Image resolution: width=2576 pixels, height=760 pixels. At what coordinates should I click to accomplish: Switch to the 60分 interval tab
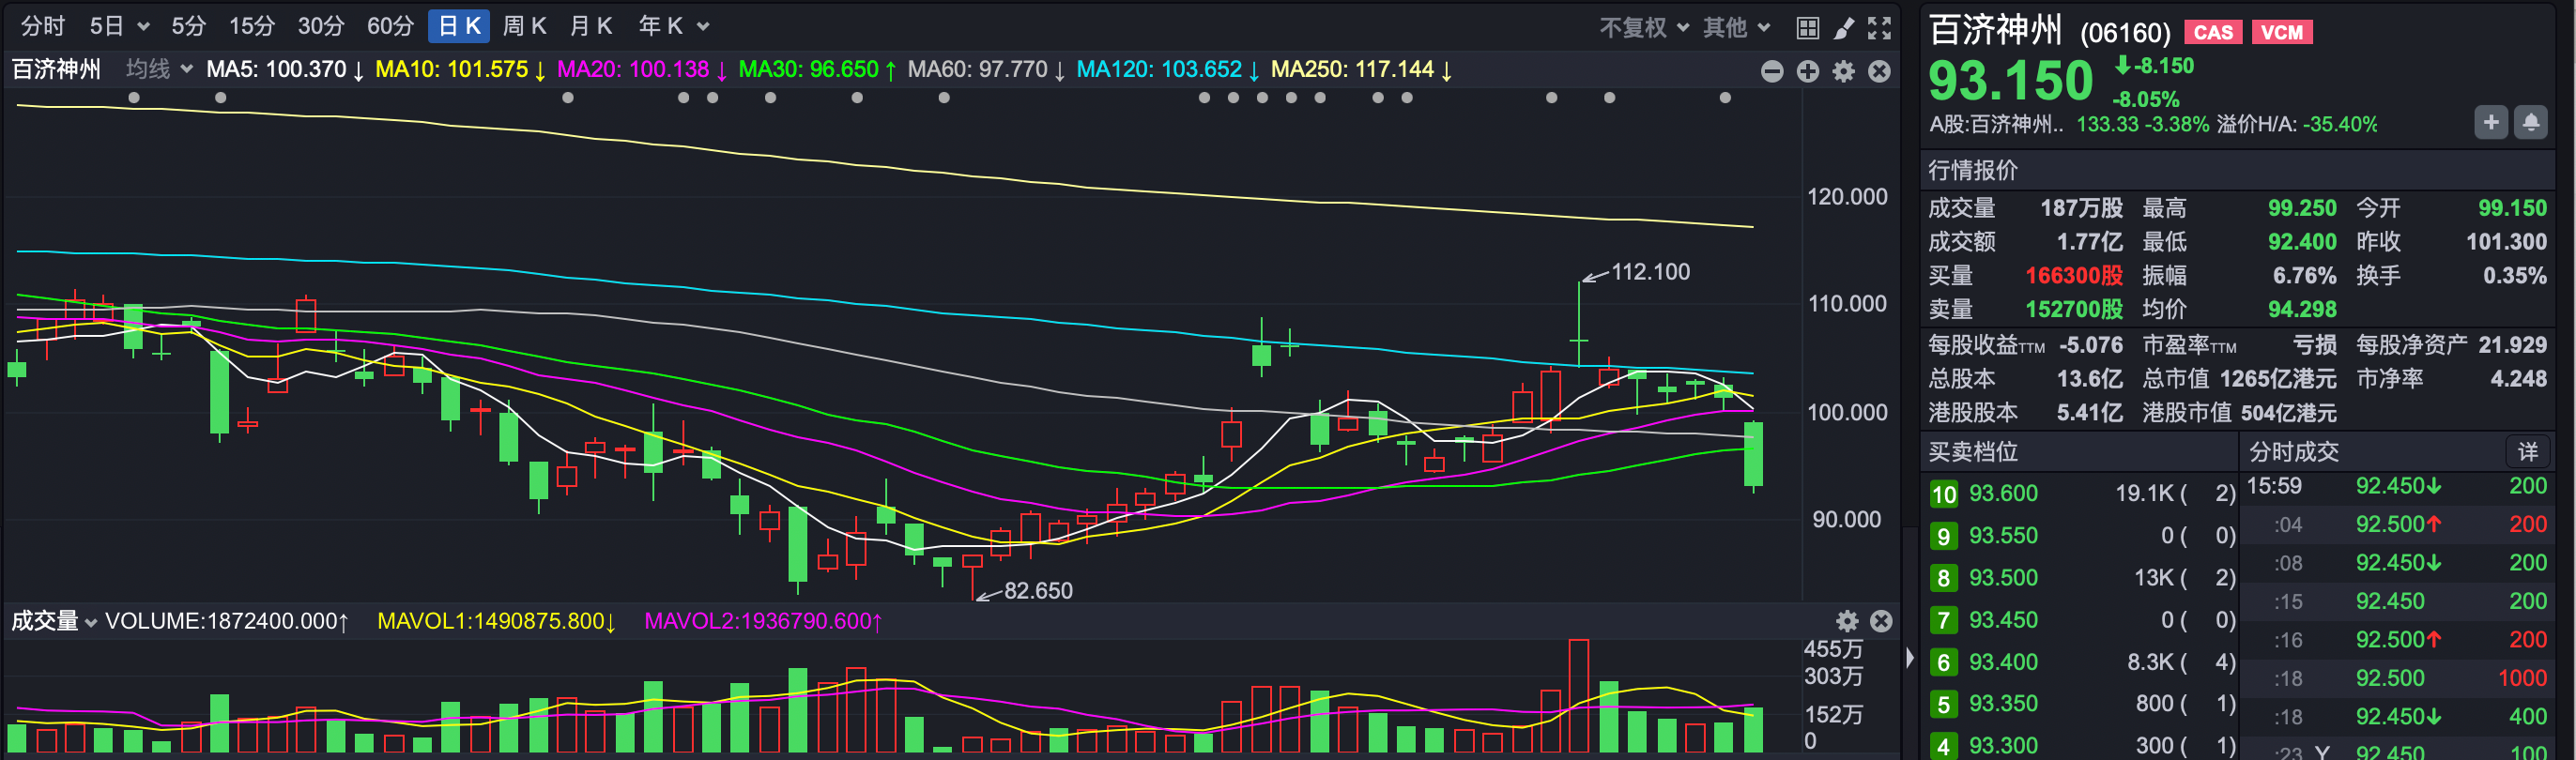click(x=390, y=26)
